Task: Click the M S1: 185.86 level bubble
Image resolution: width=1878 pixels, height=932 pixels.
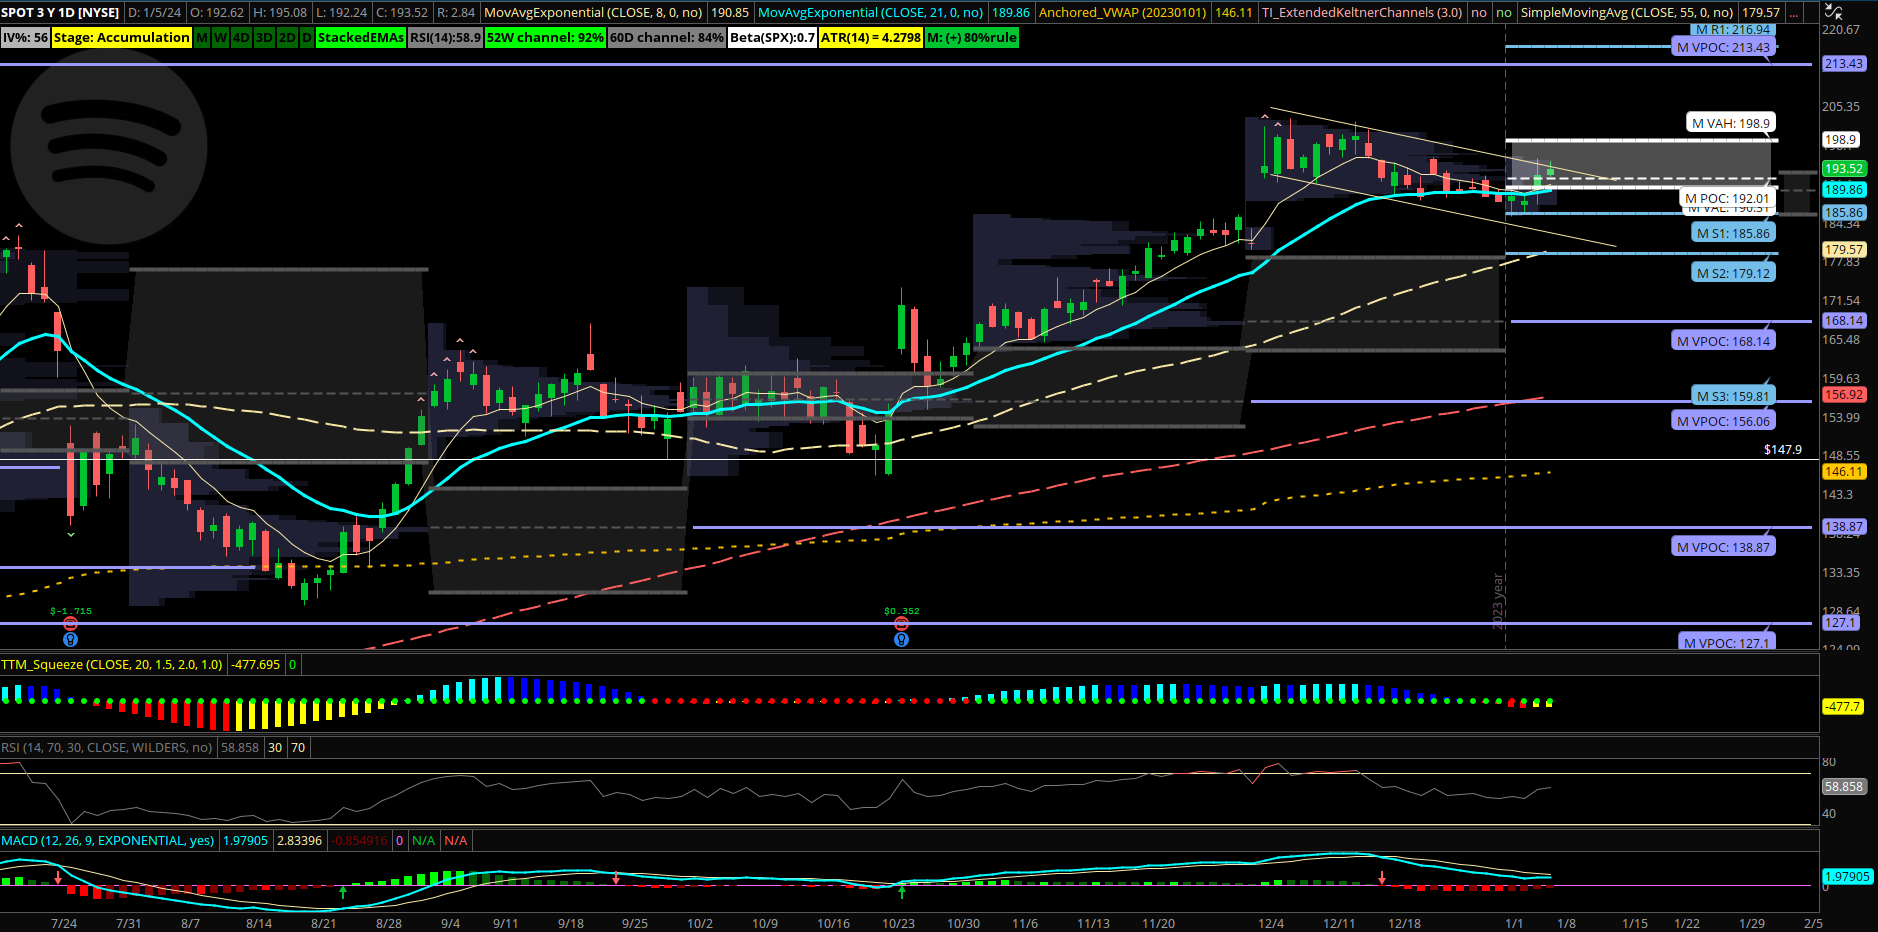Action: pos(1733,233)
